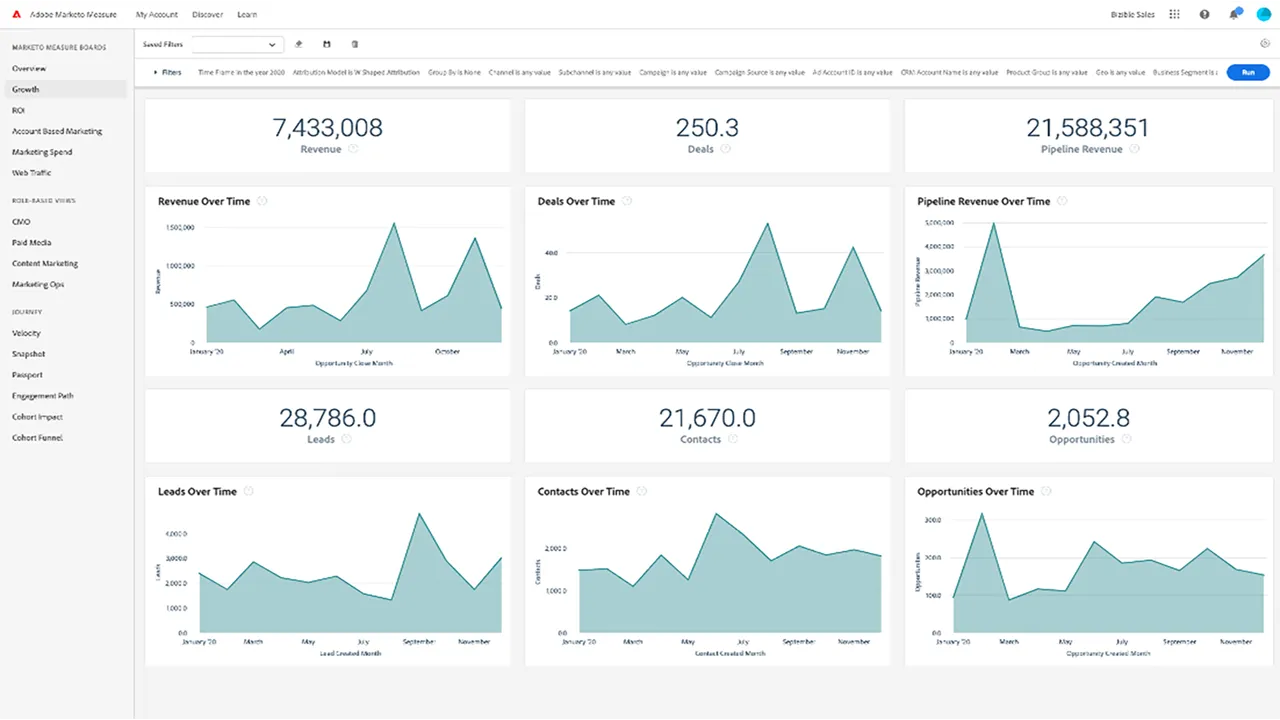Click the info tooltip beside Revenue Over Time
The width and height of the screenshot is (1280, 720).
[x=262, y=201]
